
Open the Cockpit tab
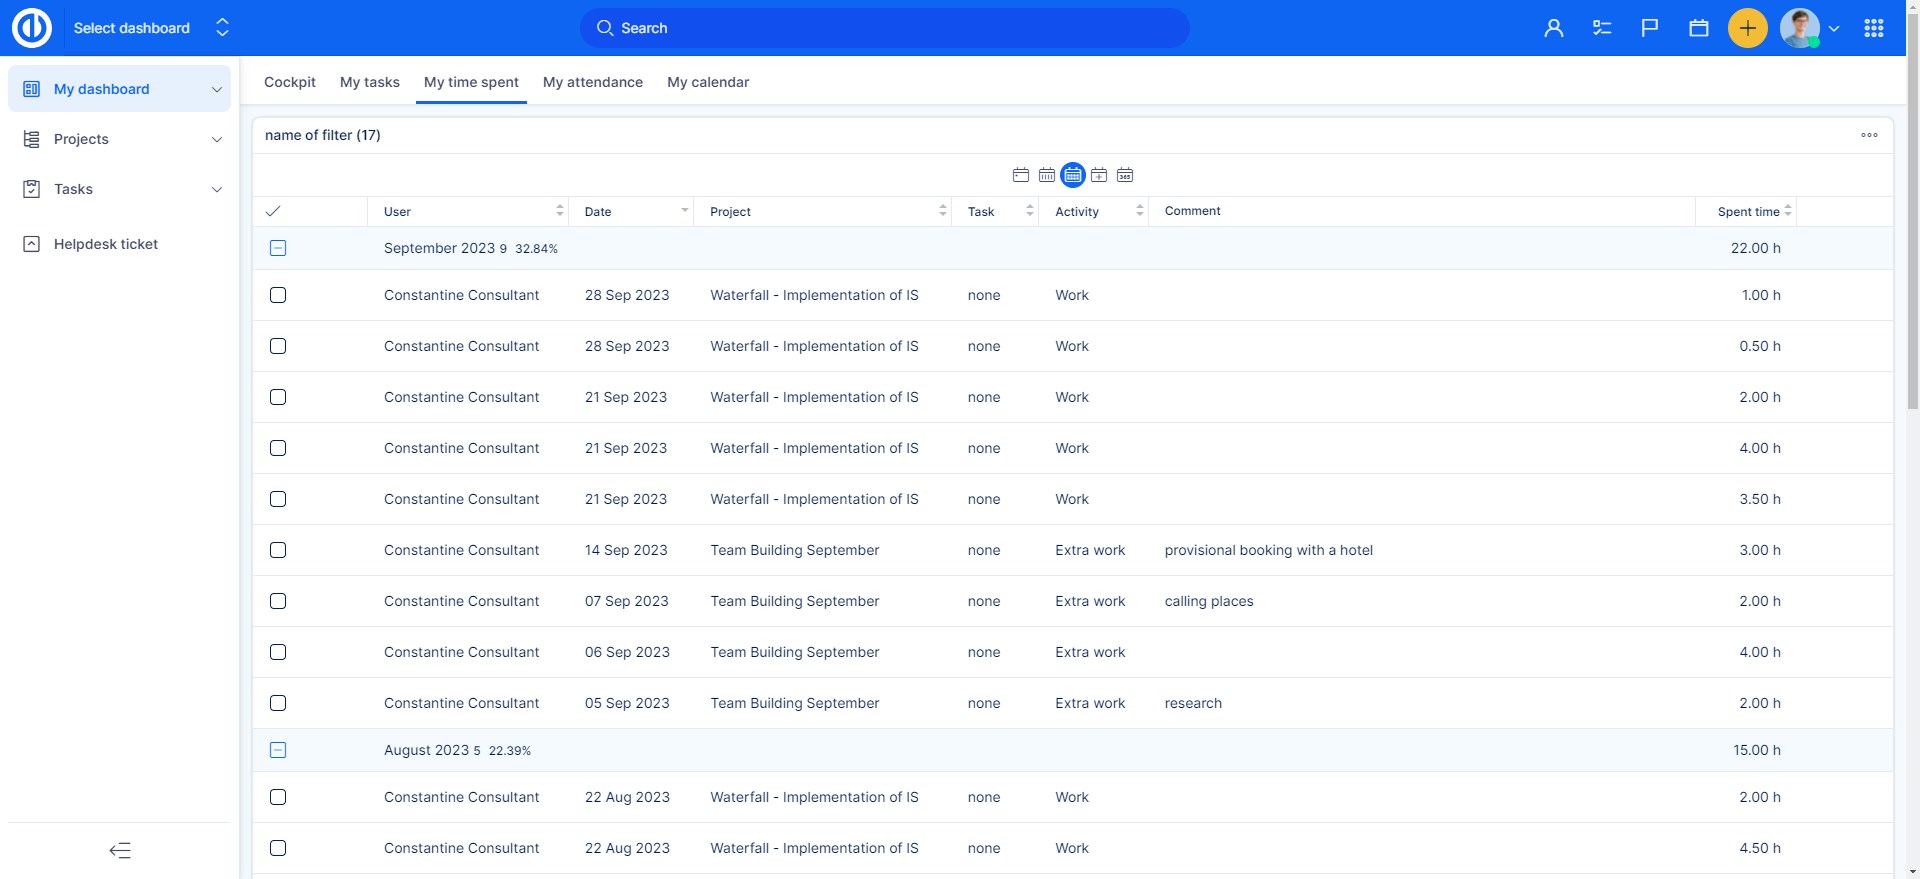pos(289,82)
